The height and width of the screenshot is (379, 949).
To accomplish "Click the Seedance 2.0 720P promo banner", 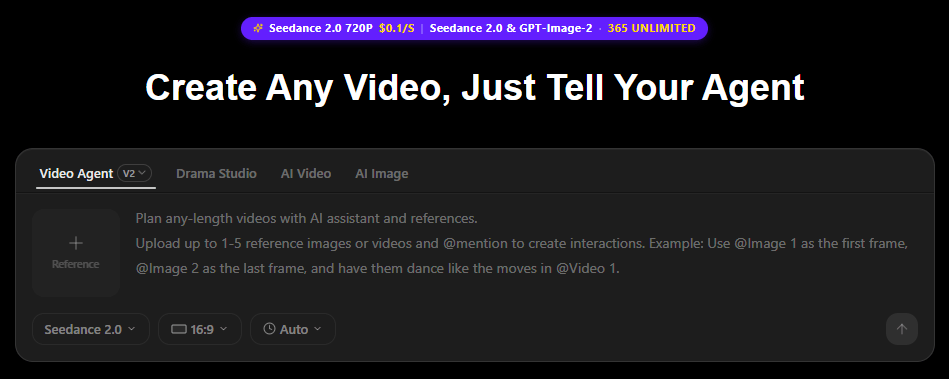I will [474, 28].
